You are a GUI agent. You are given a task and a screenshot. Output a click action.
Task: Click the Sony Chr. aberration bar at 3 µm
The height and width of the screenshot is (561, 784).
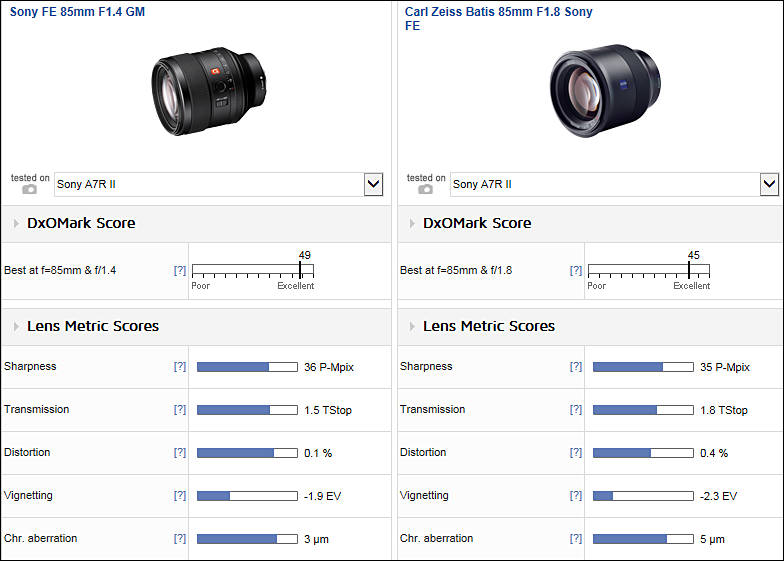pyautogui.click(x=248, y=539)
